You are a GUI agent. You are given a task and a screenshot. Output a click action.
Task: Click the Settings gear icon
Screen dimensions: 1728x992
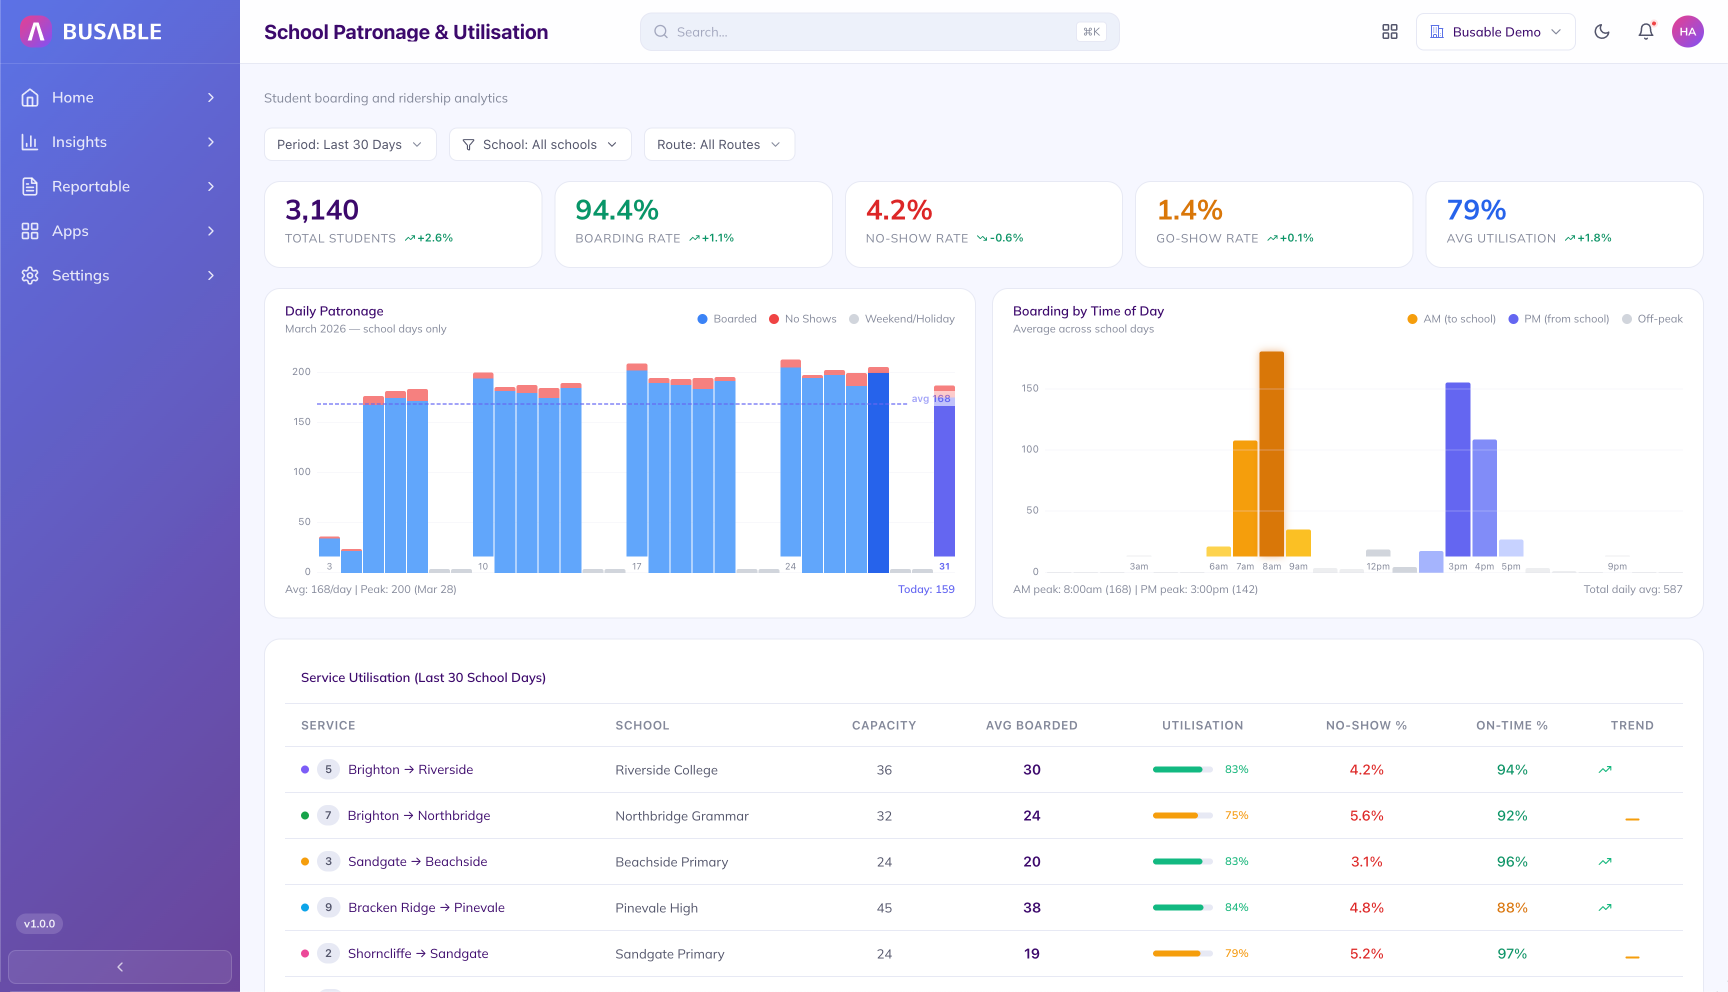pos(30,276)
